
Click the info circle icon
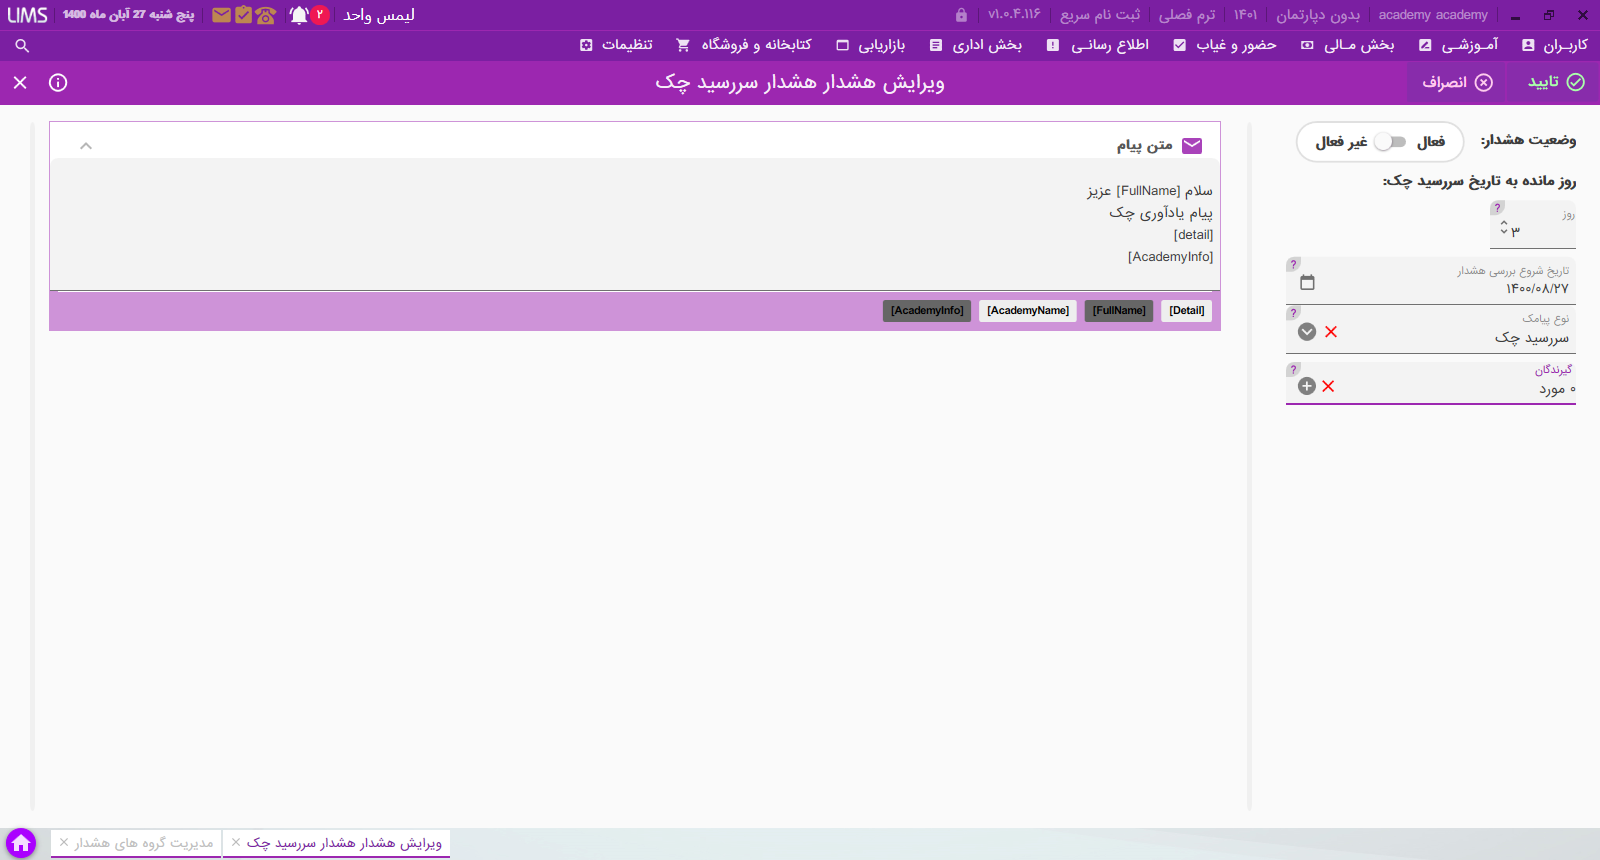pos(58,82)
